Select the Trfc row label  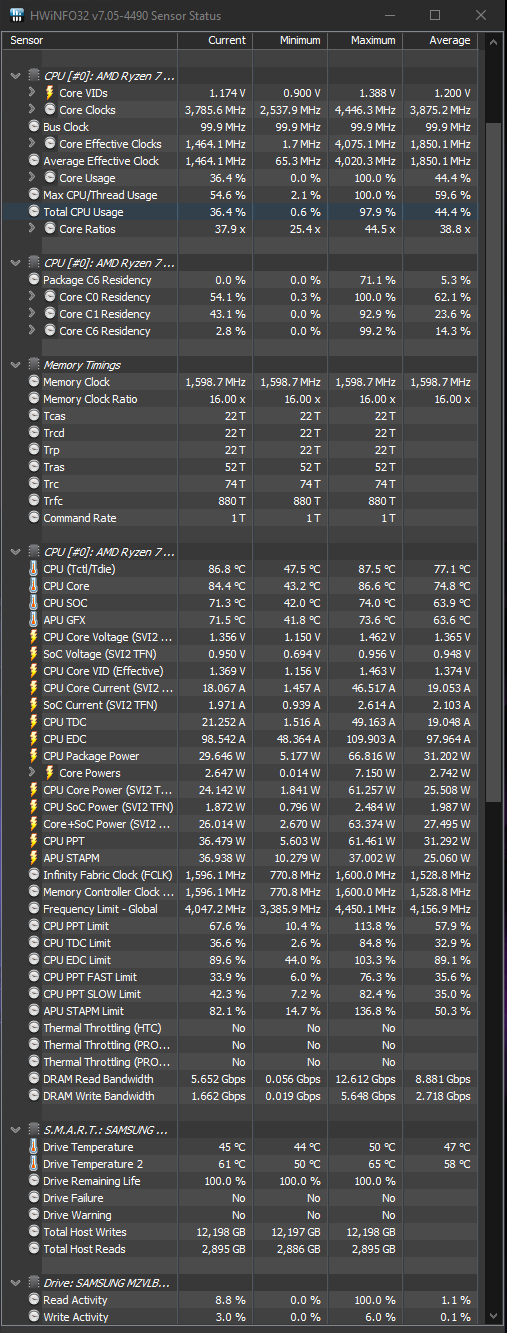(x=54, y=501)
